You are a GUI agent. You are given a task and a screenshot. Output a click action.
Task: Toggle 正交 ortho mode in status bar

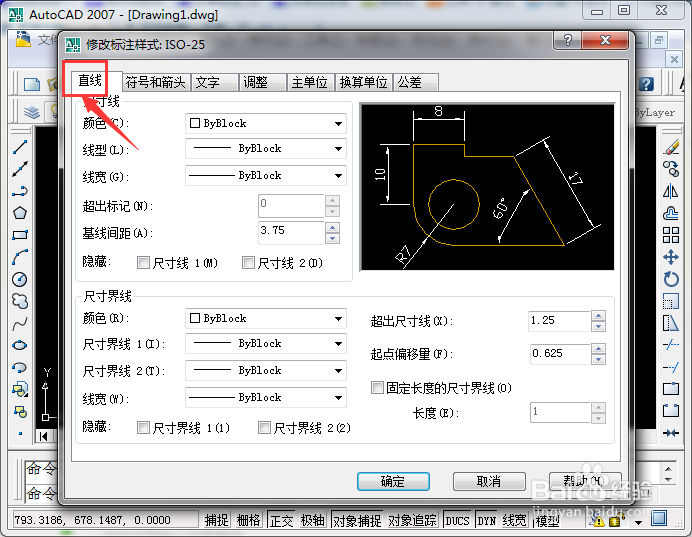tap(281, 520)
